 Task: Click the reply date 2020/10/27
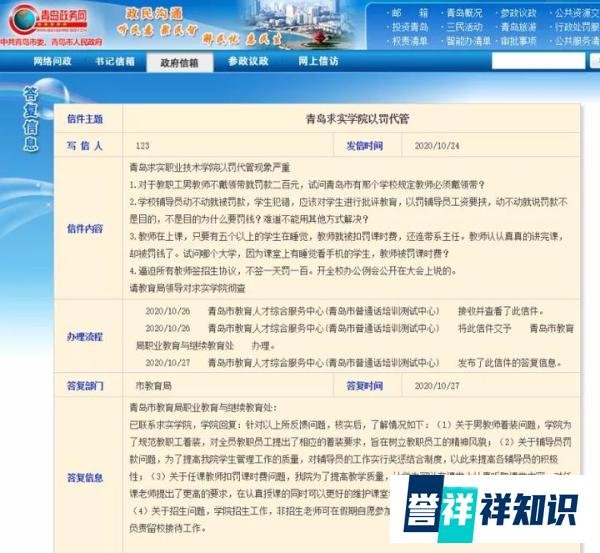click(x=437, y=386)
